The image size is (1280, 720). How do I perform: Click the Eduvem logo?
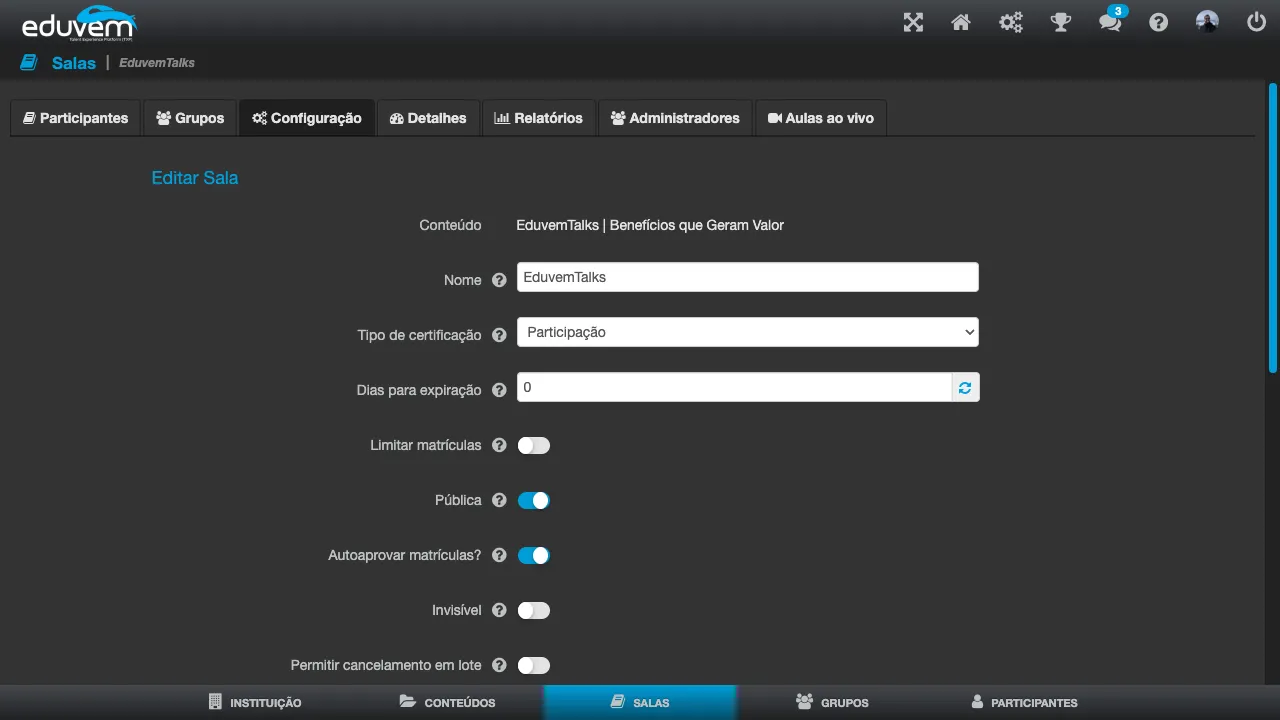78,21
